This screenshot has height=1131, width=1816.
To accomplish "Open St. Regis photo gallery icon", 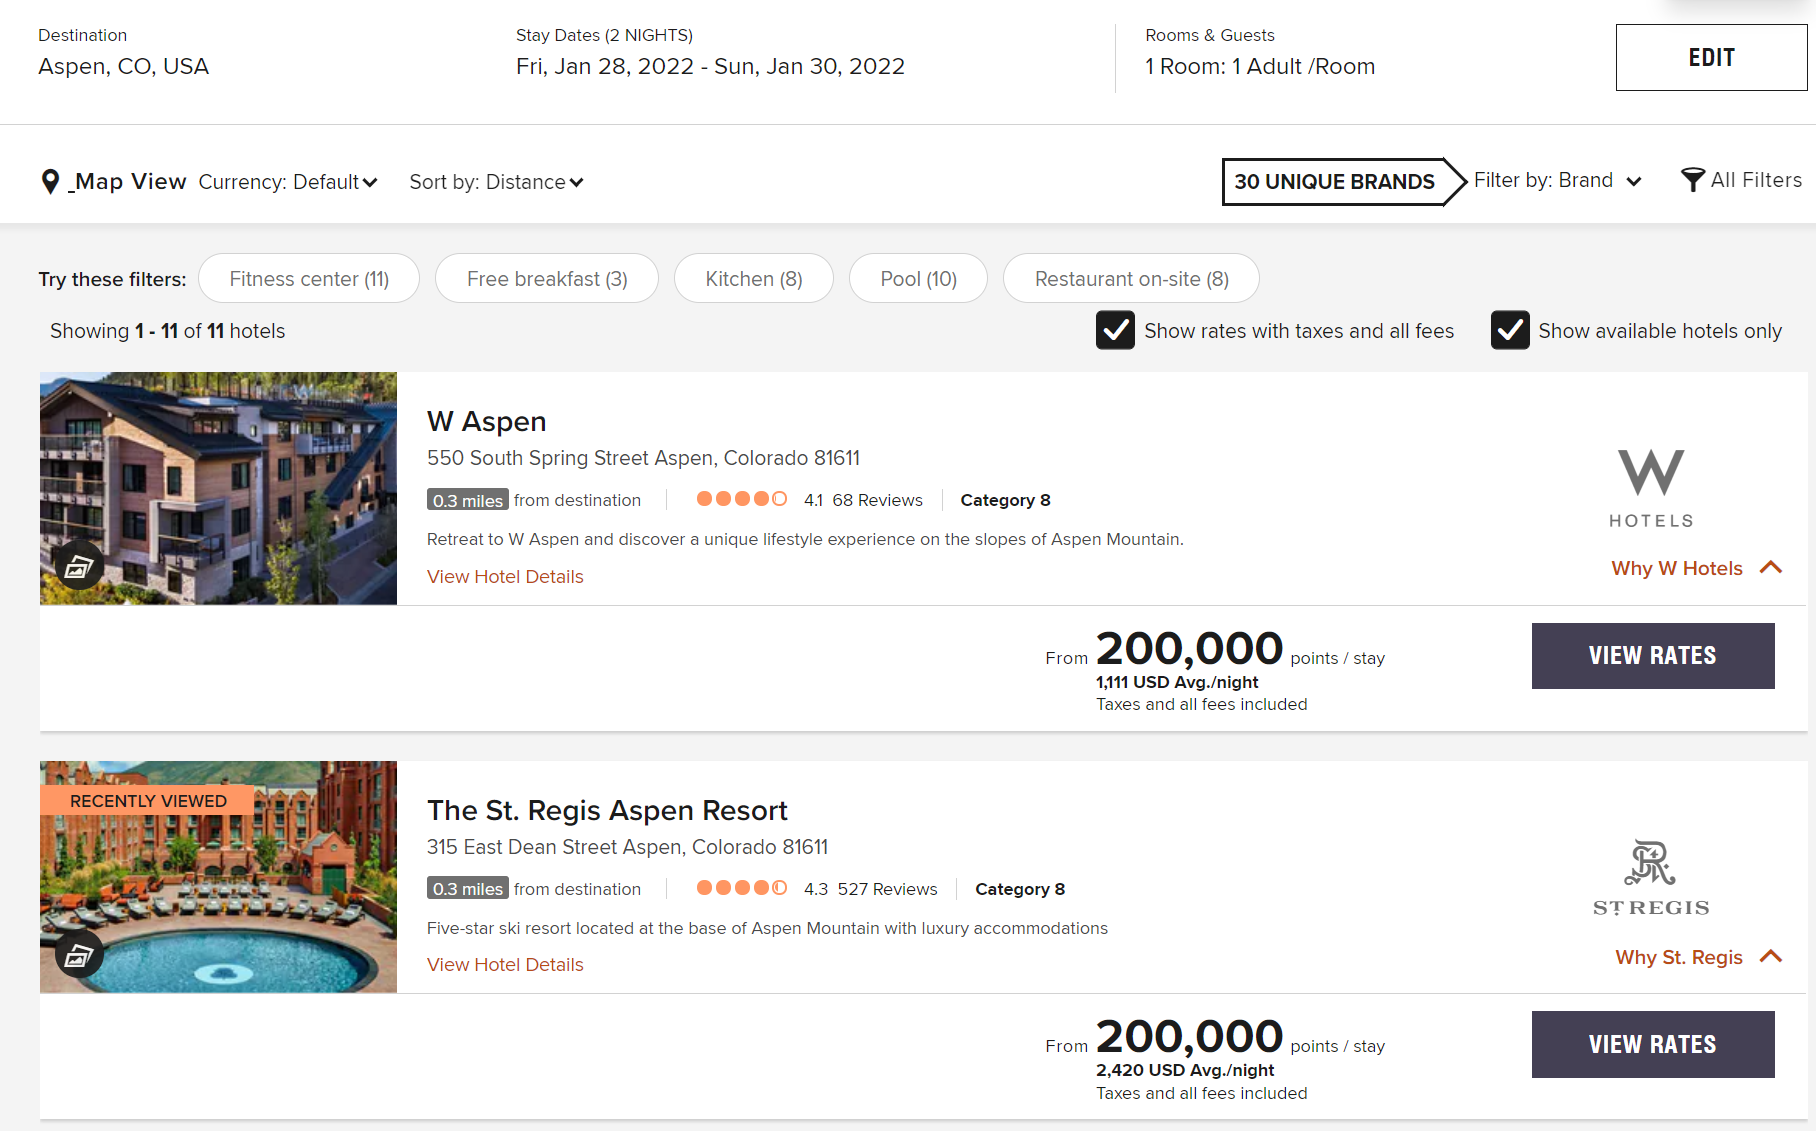I will [79, 957].
